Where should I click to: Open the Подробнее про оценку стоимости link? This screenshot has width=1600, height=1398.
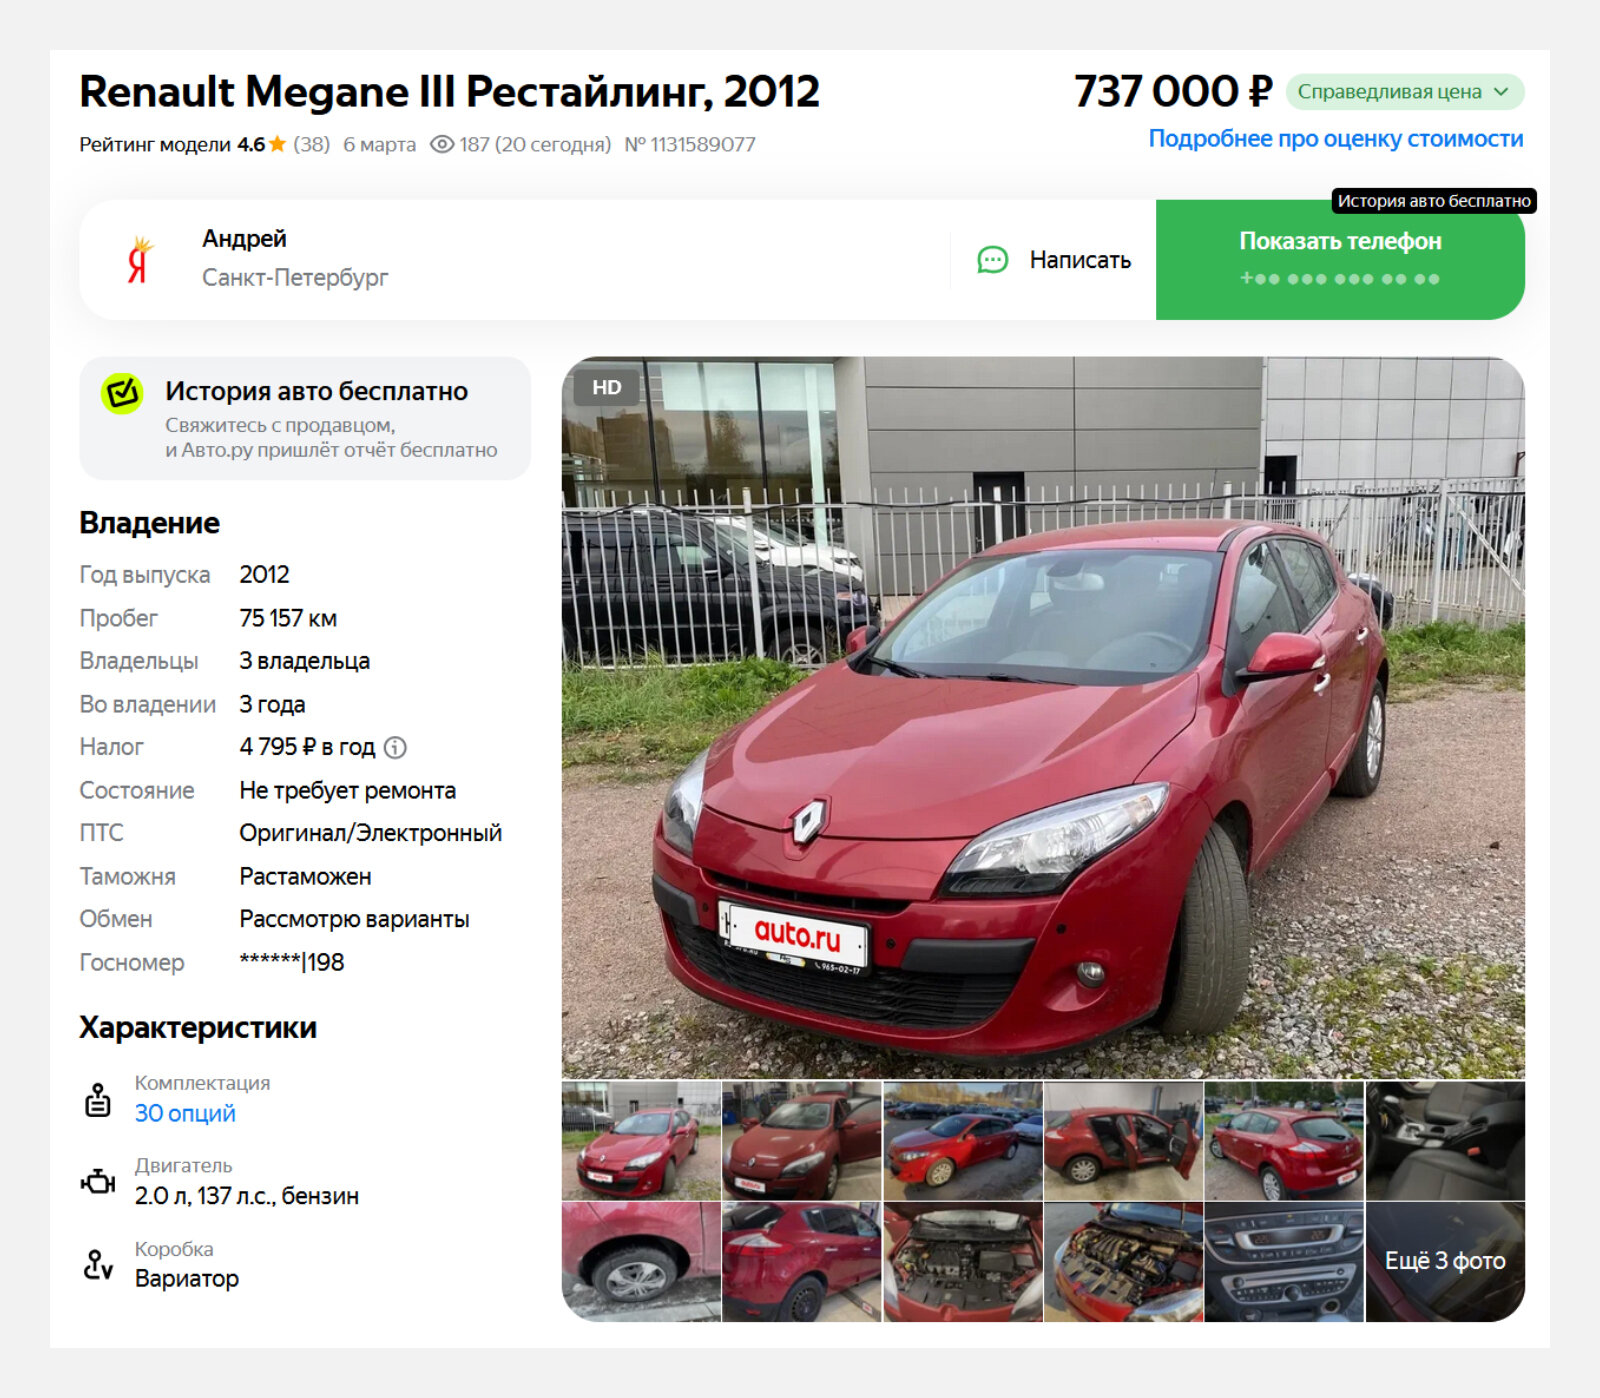coord(1336,139)
